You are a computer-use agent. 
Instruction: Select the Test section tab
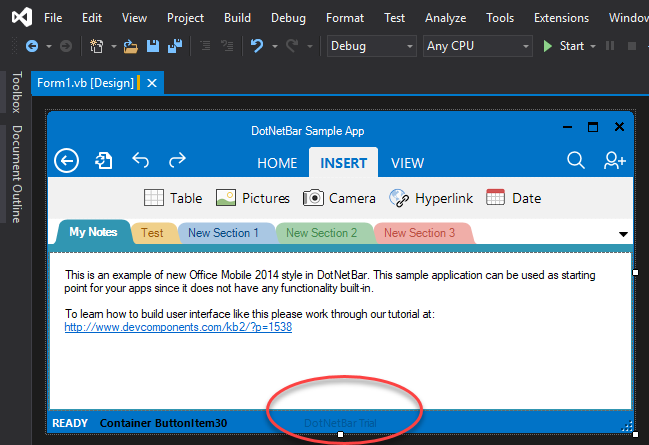point(152,233)
